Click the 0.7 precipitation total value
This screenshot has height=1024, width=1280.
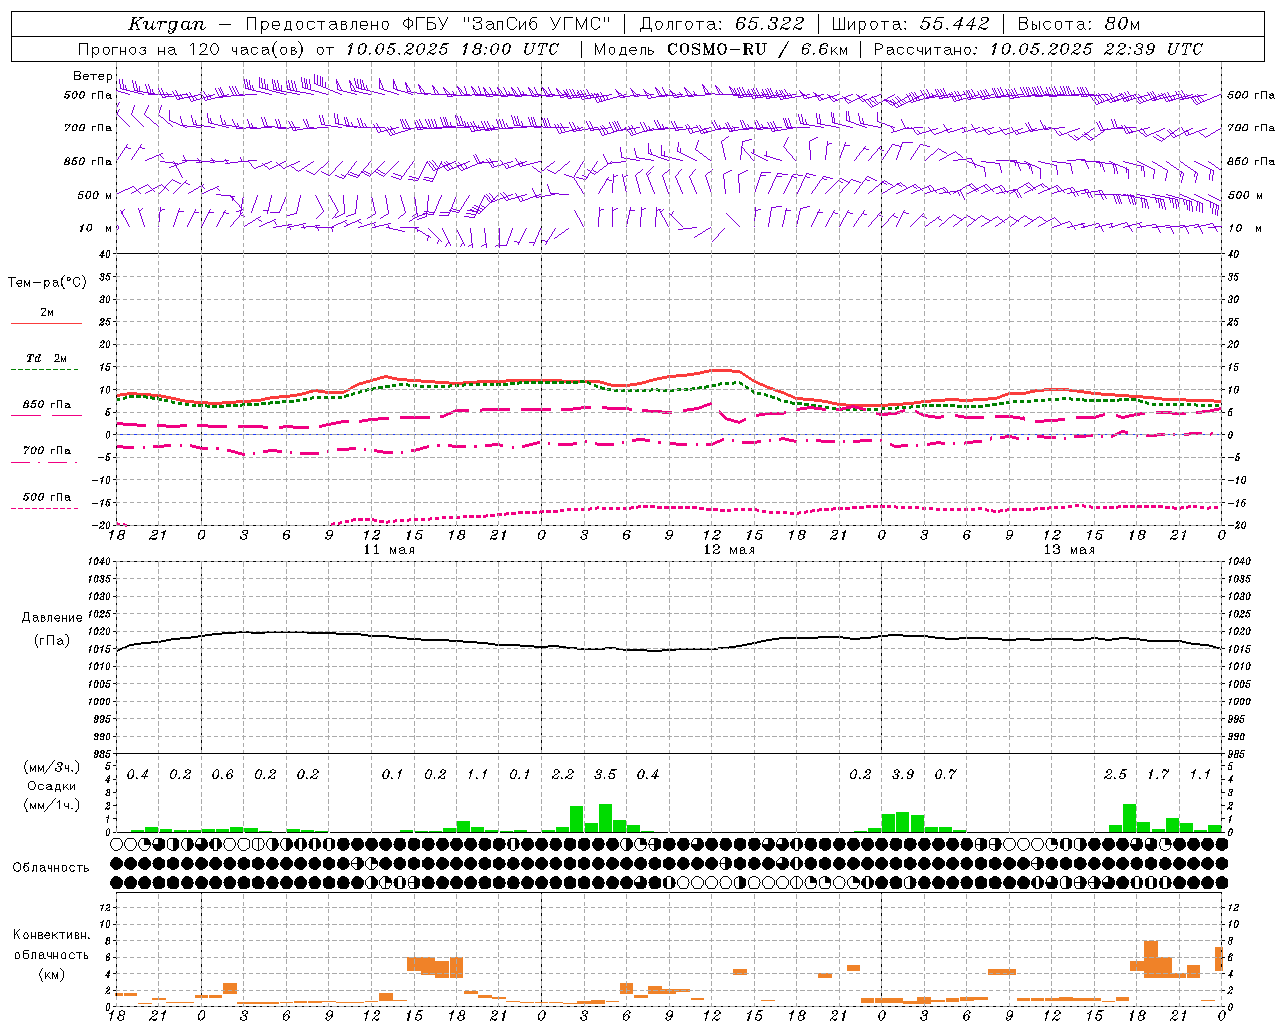(946, 775)
